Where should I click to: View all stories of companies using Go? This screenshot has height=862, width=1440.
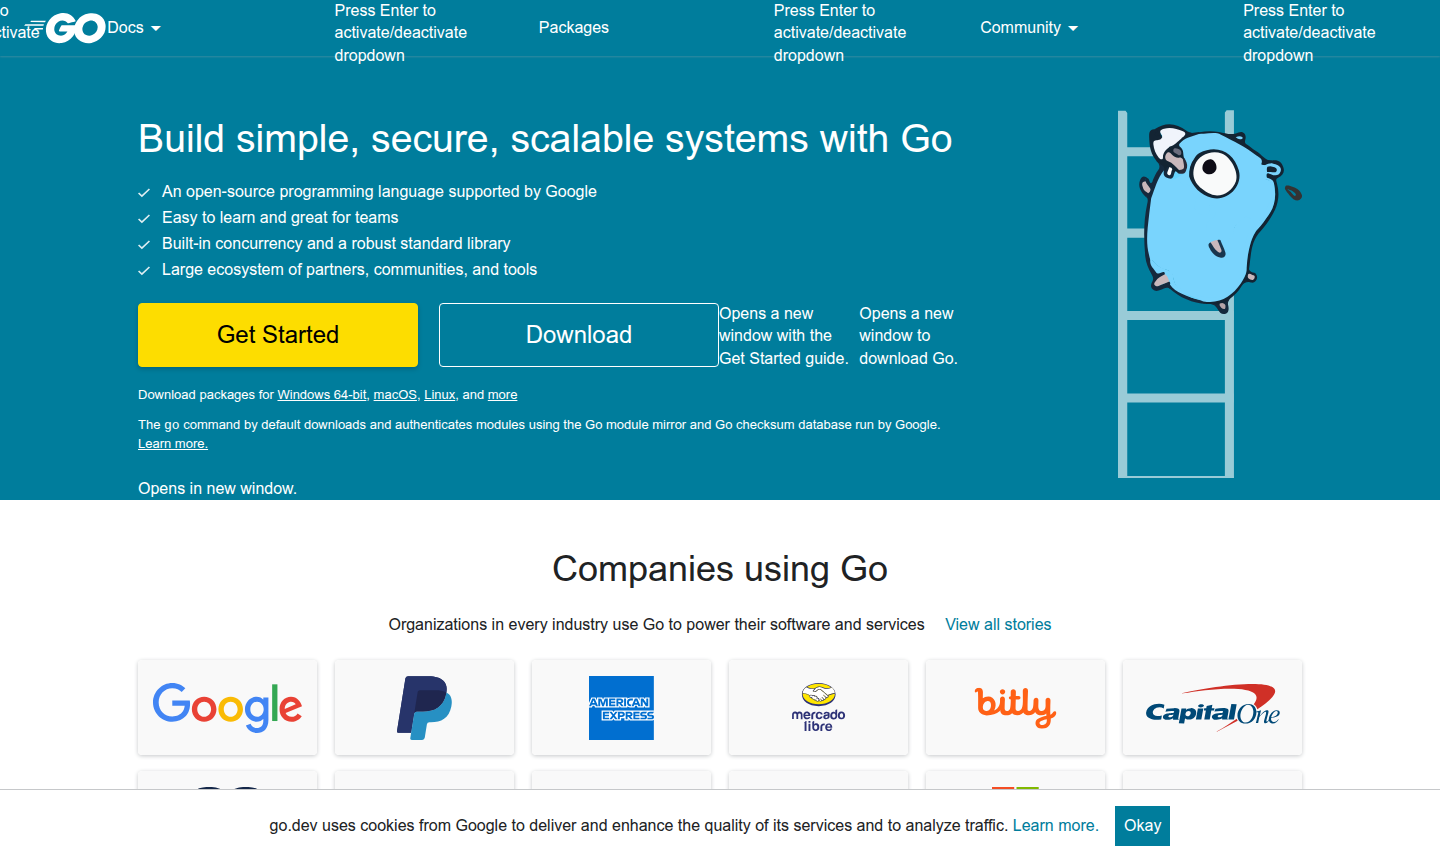tap(997, 624)
